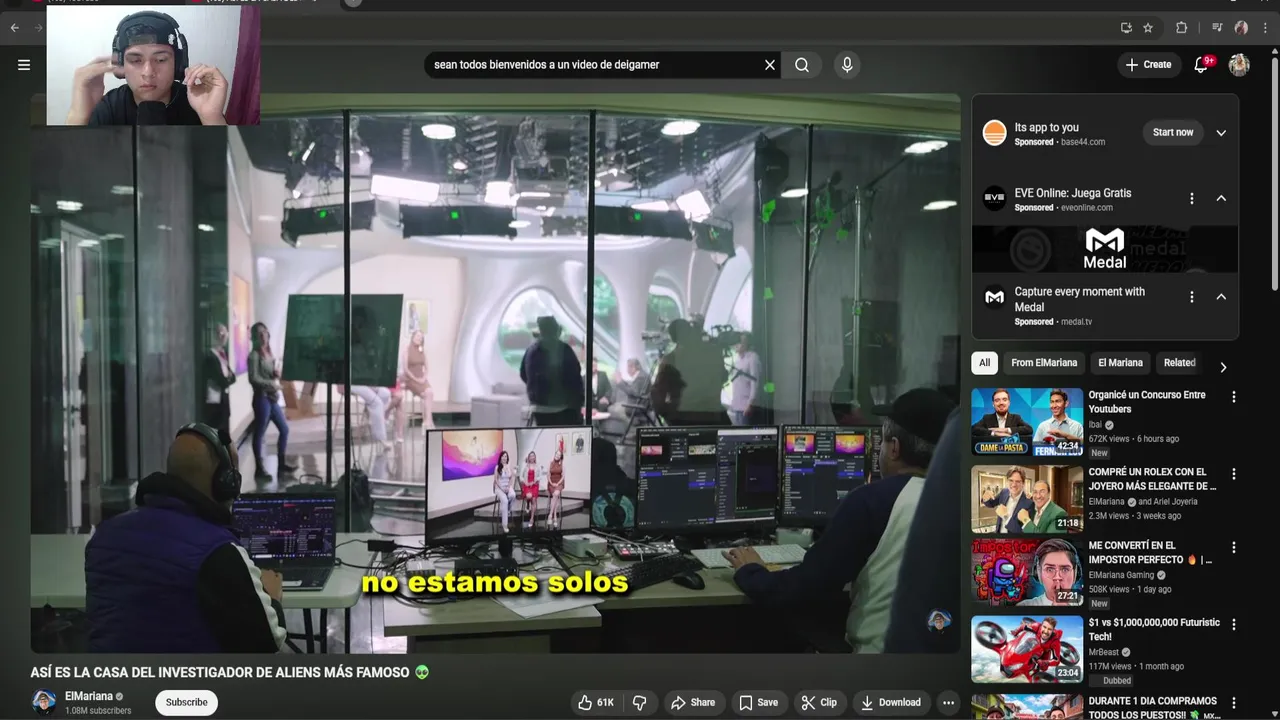Select the Related chip
This screenshot has height=720, width=1280.
tap(1179, 363)
